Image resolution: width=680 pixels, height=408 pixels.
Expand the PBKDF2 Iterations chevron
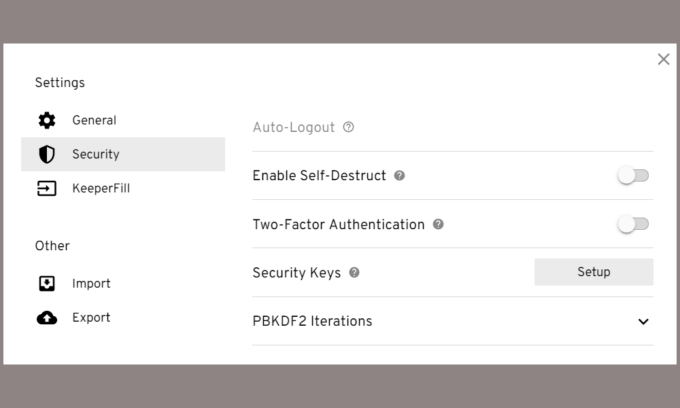click(643, 322)
